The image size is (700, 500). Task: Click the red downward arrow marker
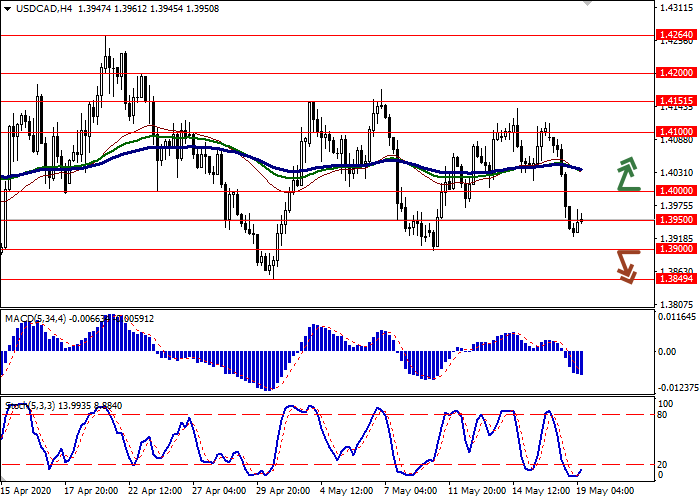coord(627,265)
